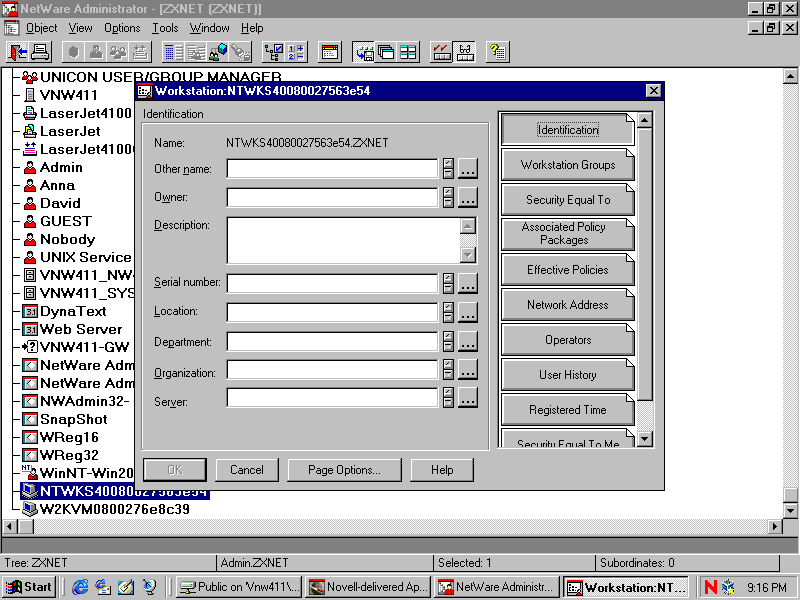Open the Window menu
800x600 pixels.
point(209,28)
